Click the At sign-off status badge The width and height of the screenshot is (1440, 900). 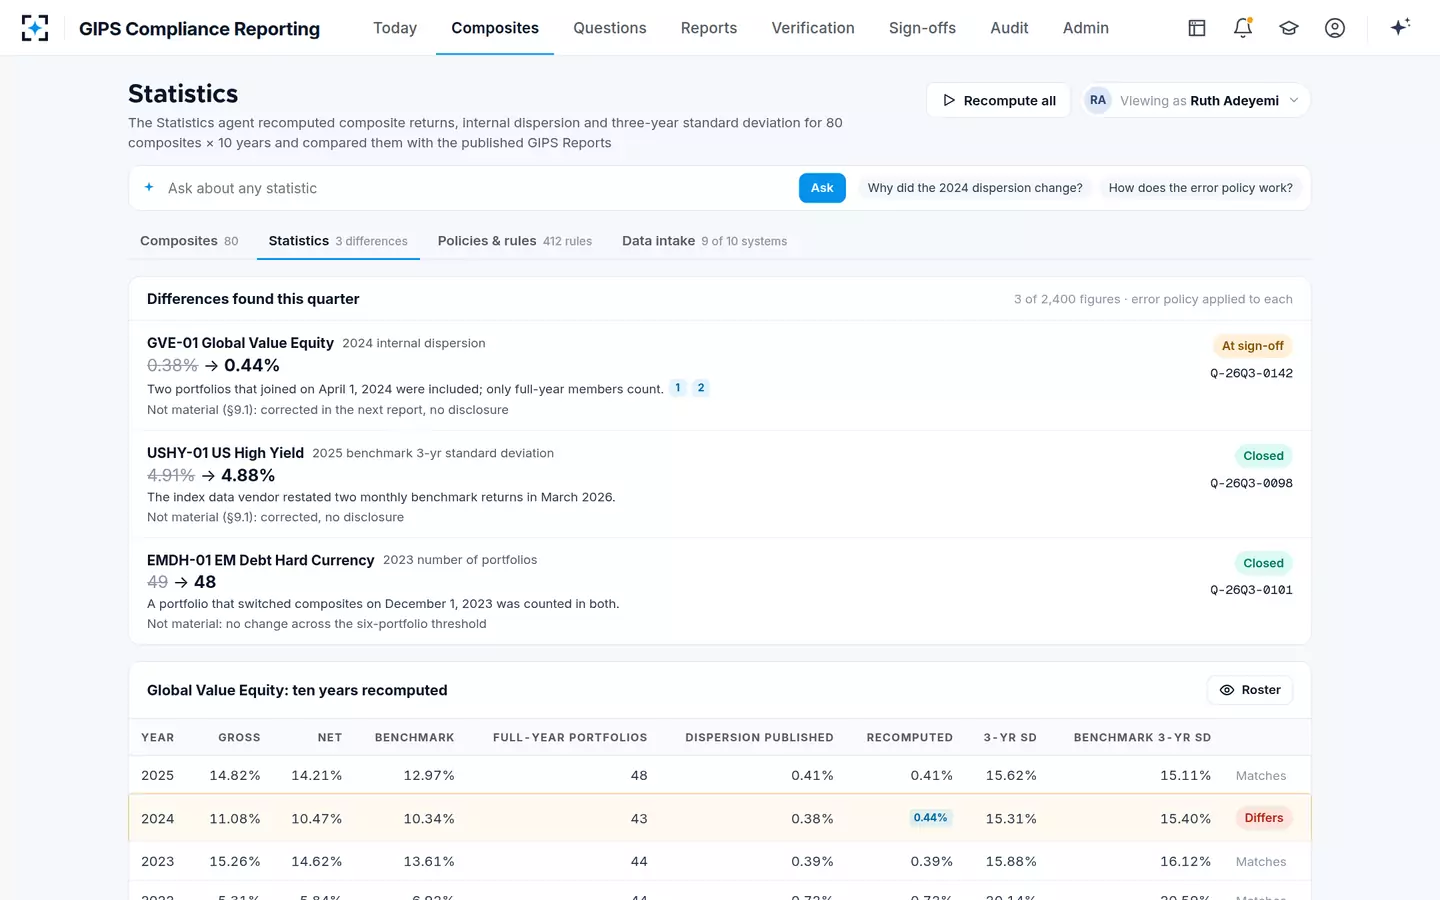pyautogui.click(x=1253, y=346)
